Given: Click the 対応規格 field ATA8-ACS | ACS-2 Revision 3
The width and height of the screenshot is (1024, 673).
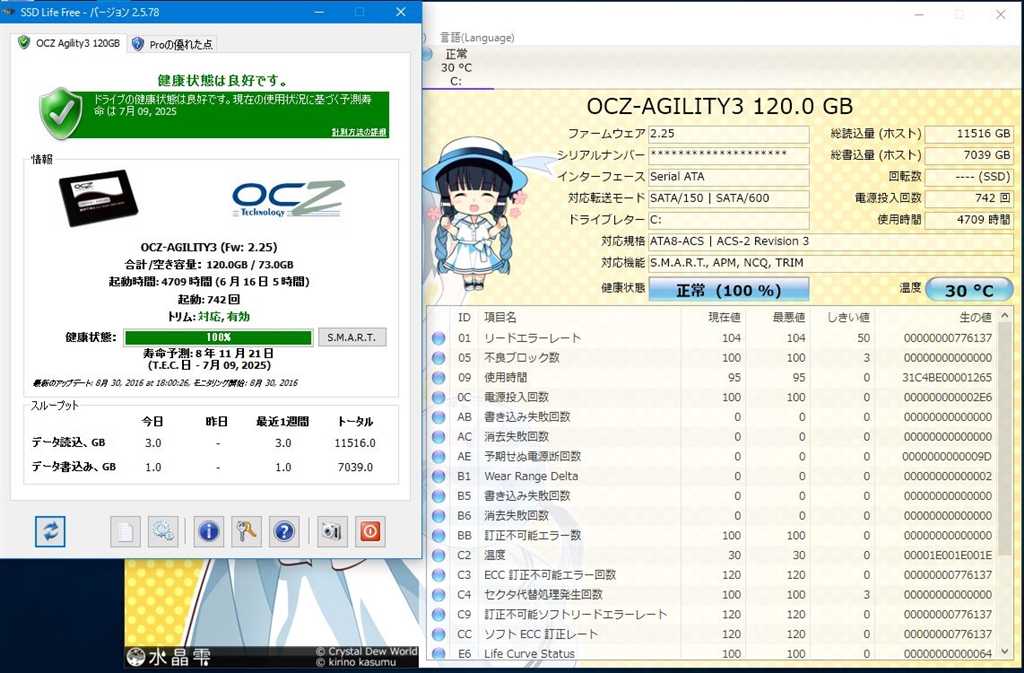Looking at the screenshot, I should 831,242.
